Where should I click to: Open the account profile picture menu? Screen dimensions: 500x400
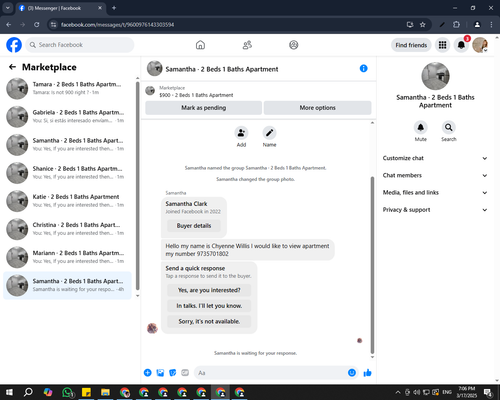[x=480, y=45]
